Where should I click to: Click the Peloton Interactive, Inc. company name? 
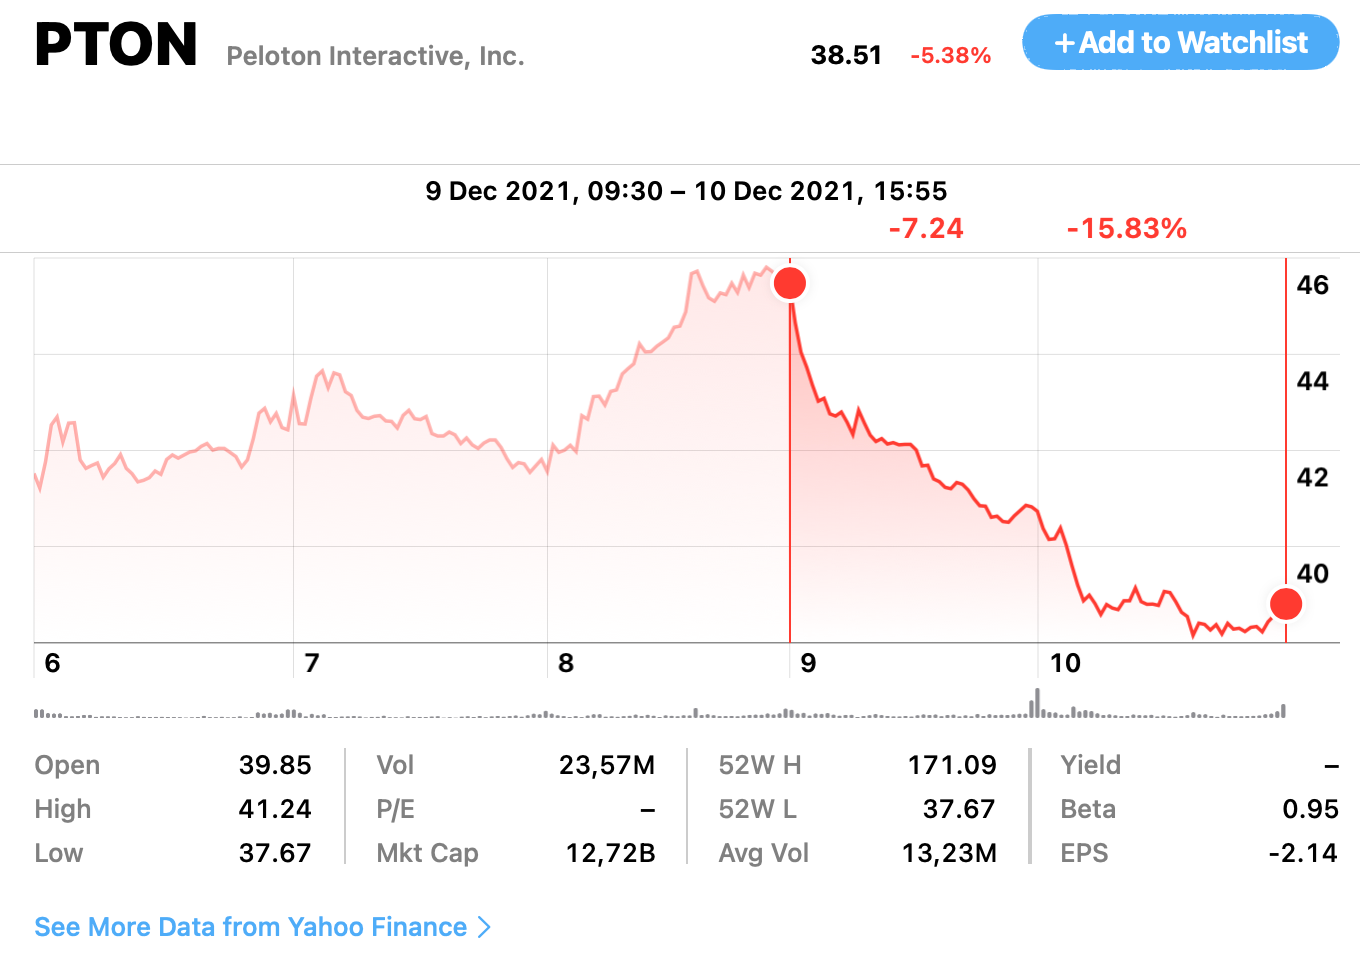(375, 56)
